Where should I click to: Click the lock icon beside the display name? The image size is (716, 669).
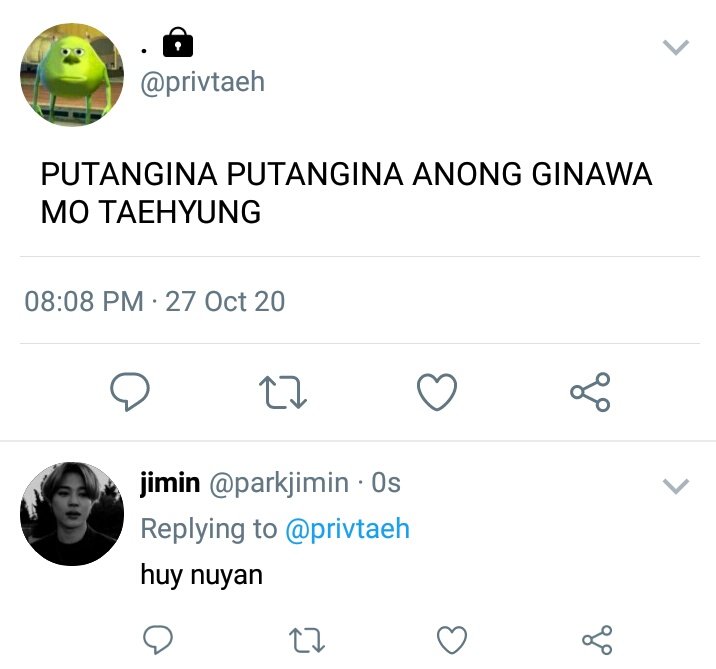click(x=178, y=42)
